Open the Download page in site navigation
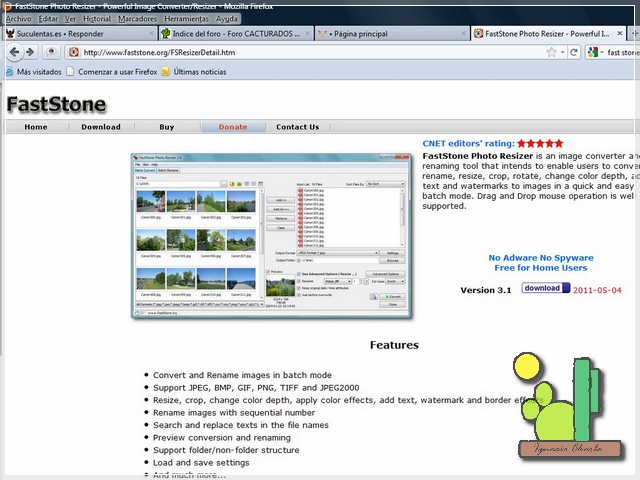Viewport: 640px width, 480px height. tap(101, 127)
